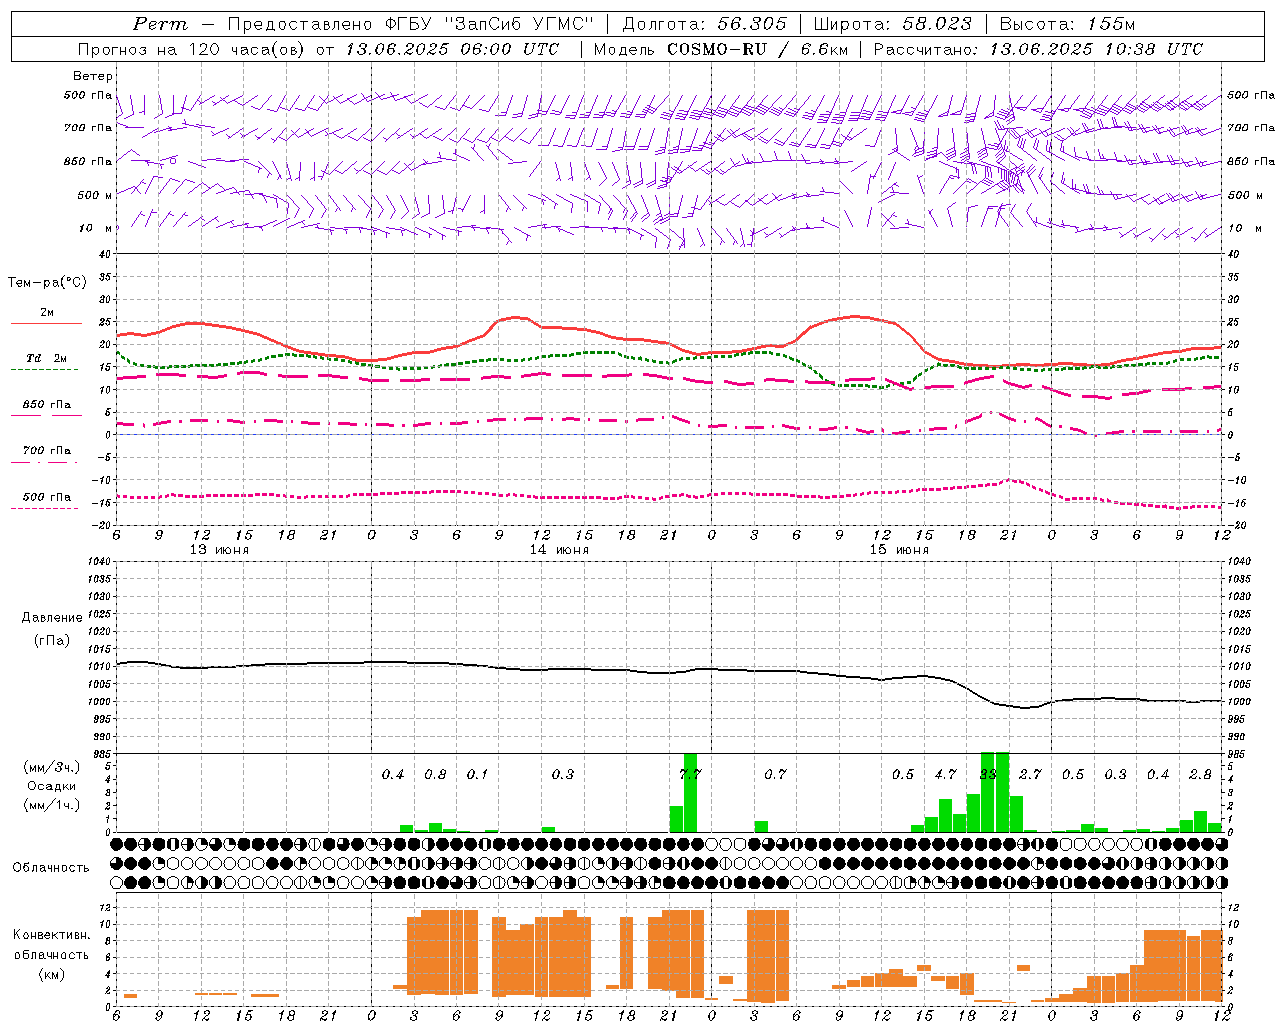Click the "(мм/3ч.)" precipitation unit label

pyautogui.click(x=51, y=767)
